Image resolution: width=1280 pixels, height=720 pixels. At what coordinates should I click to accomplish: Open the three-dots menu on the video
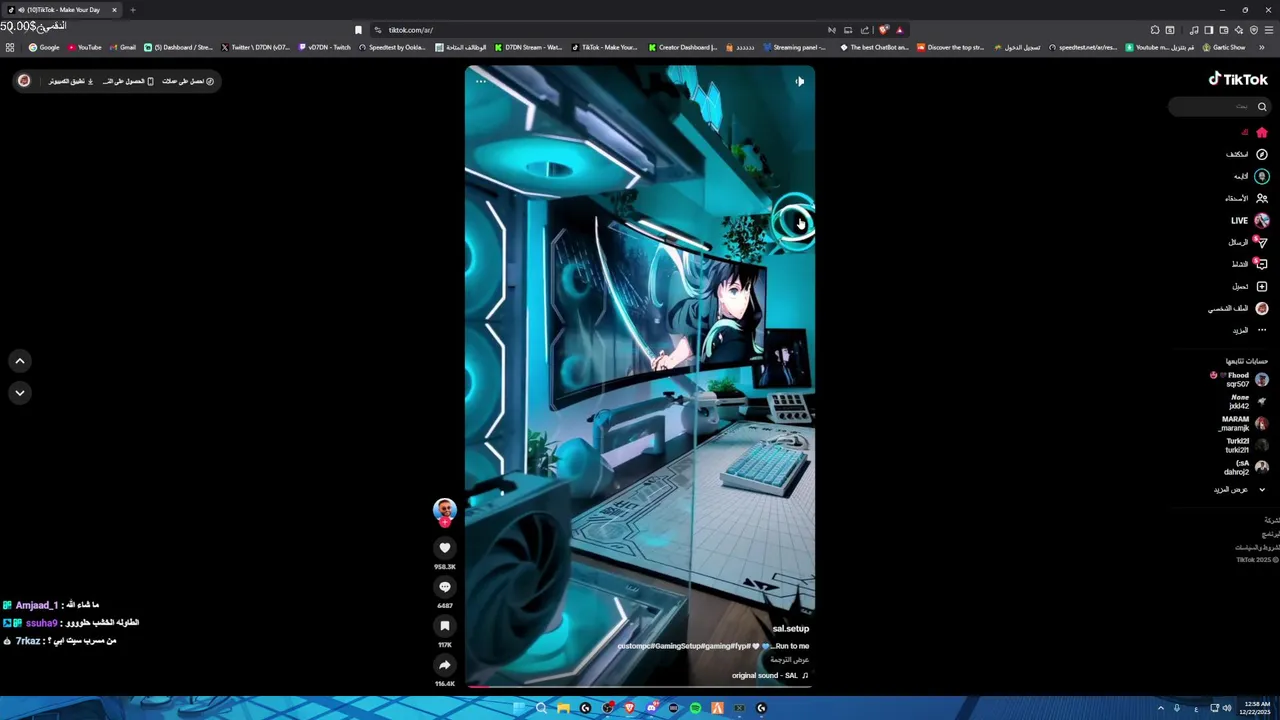pos(481,81)
